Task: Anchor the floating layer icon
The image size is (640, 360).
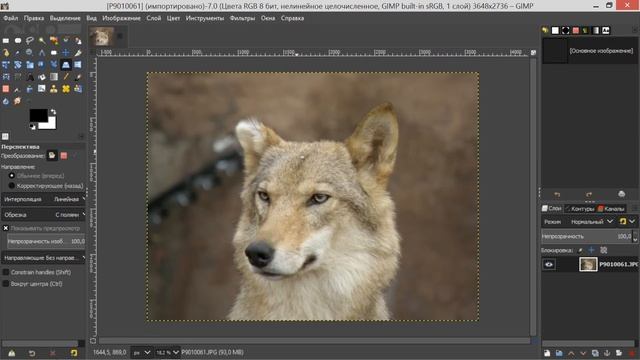Action: point(607,353)
